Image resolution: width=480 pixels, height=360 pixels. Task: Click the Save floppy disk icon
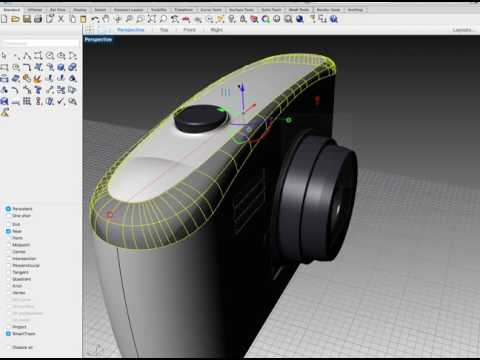[x=27, y=19]
